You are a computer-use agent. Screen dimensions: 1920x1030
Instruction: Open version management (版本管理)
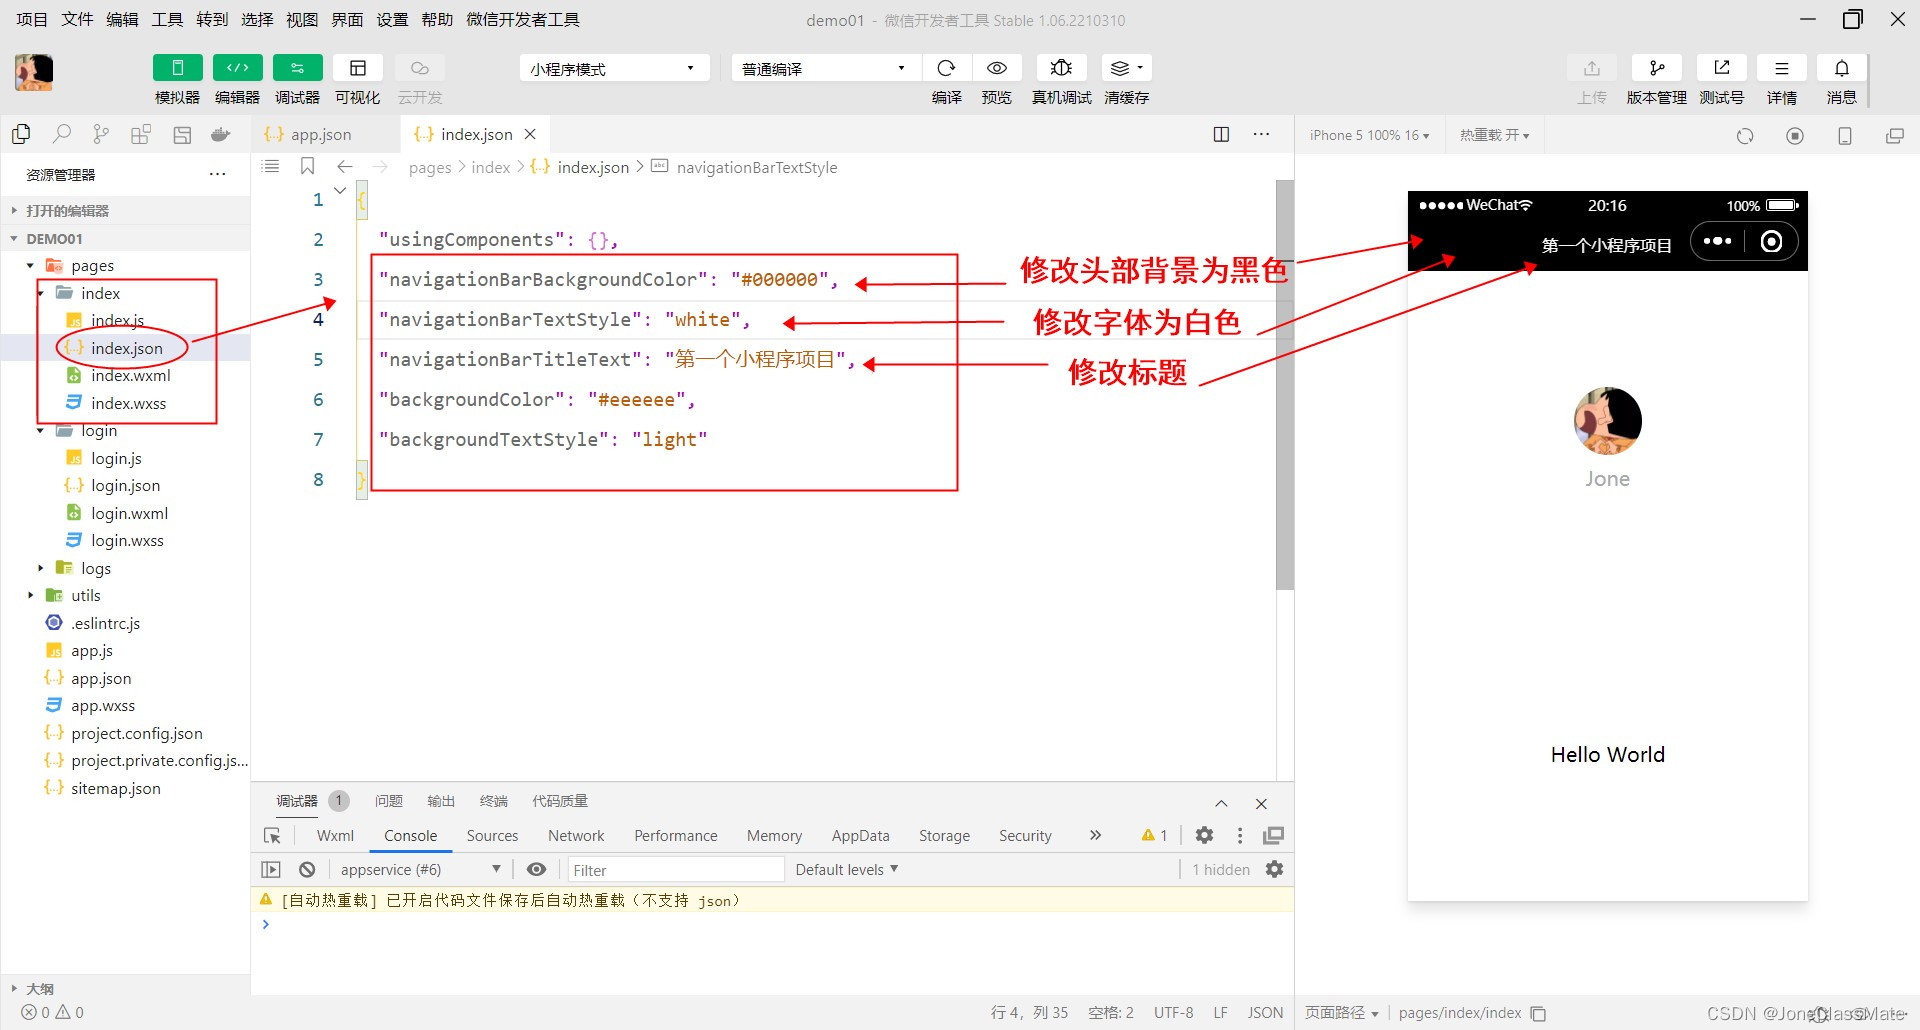tap(1657, 68)
